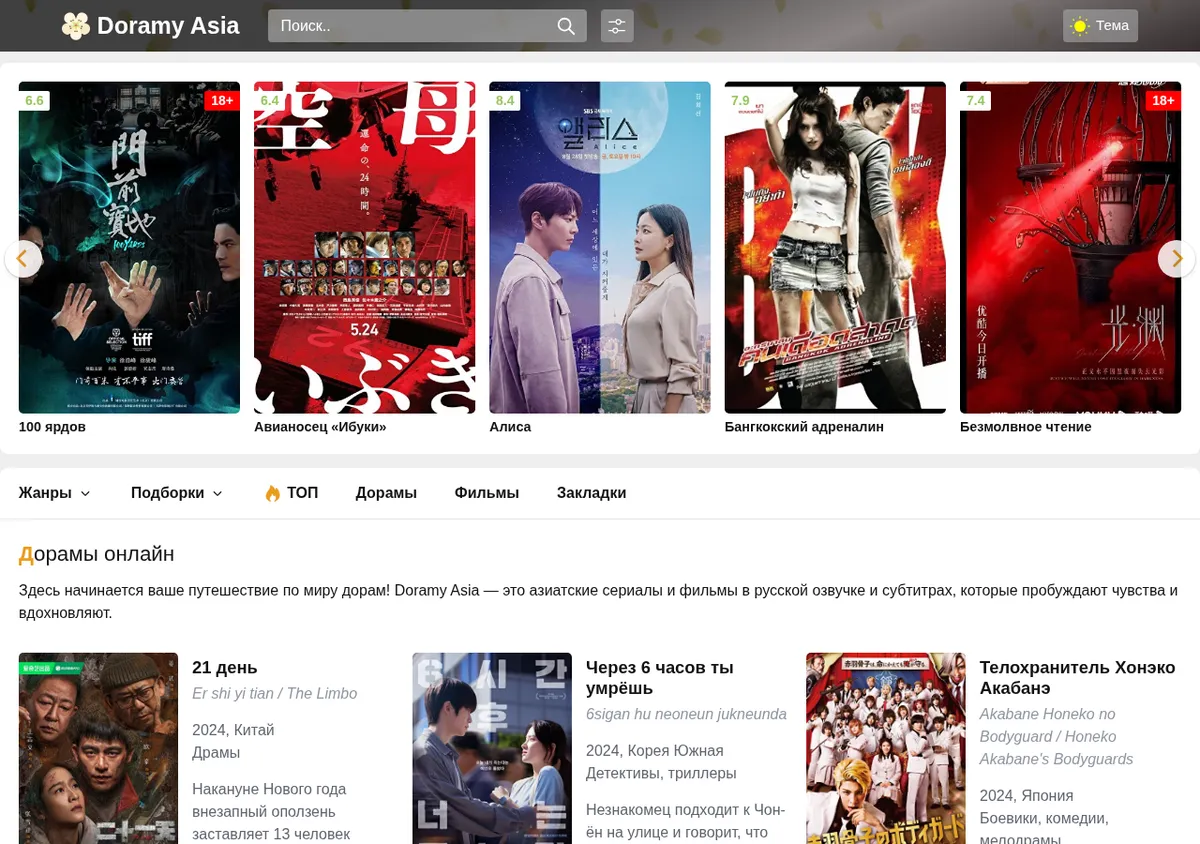The width and height of the screenshot is (1200, 844).
Task: Expand the Жанры dropdown menu
Action: pos(55,493)
